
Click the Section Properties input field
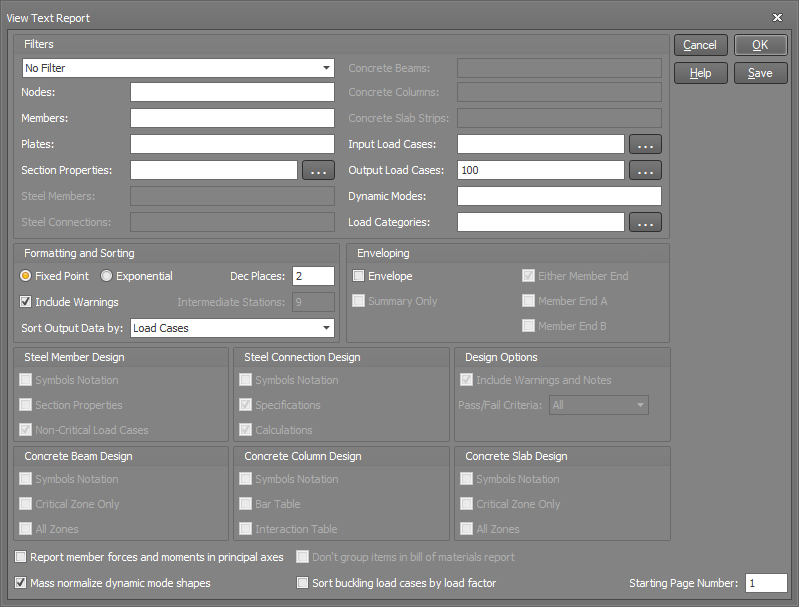pyautogui.click(x=214, y=170)
